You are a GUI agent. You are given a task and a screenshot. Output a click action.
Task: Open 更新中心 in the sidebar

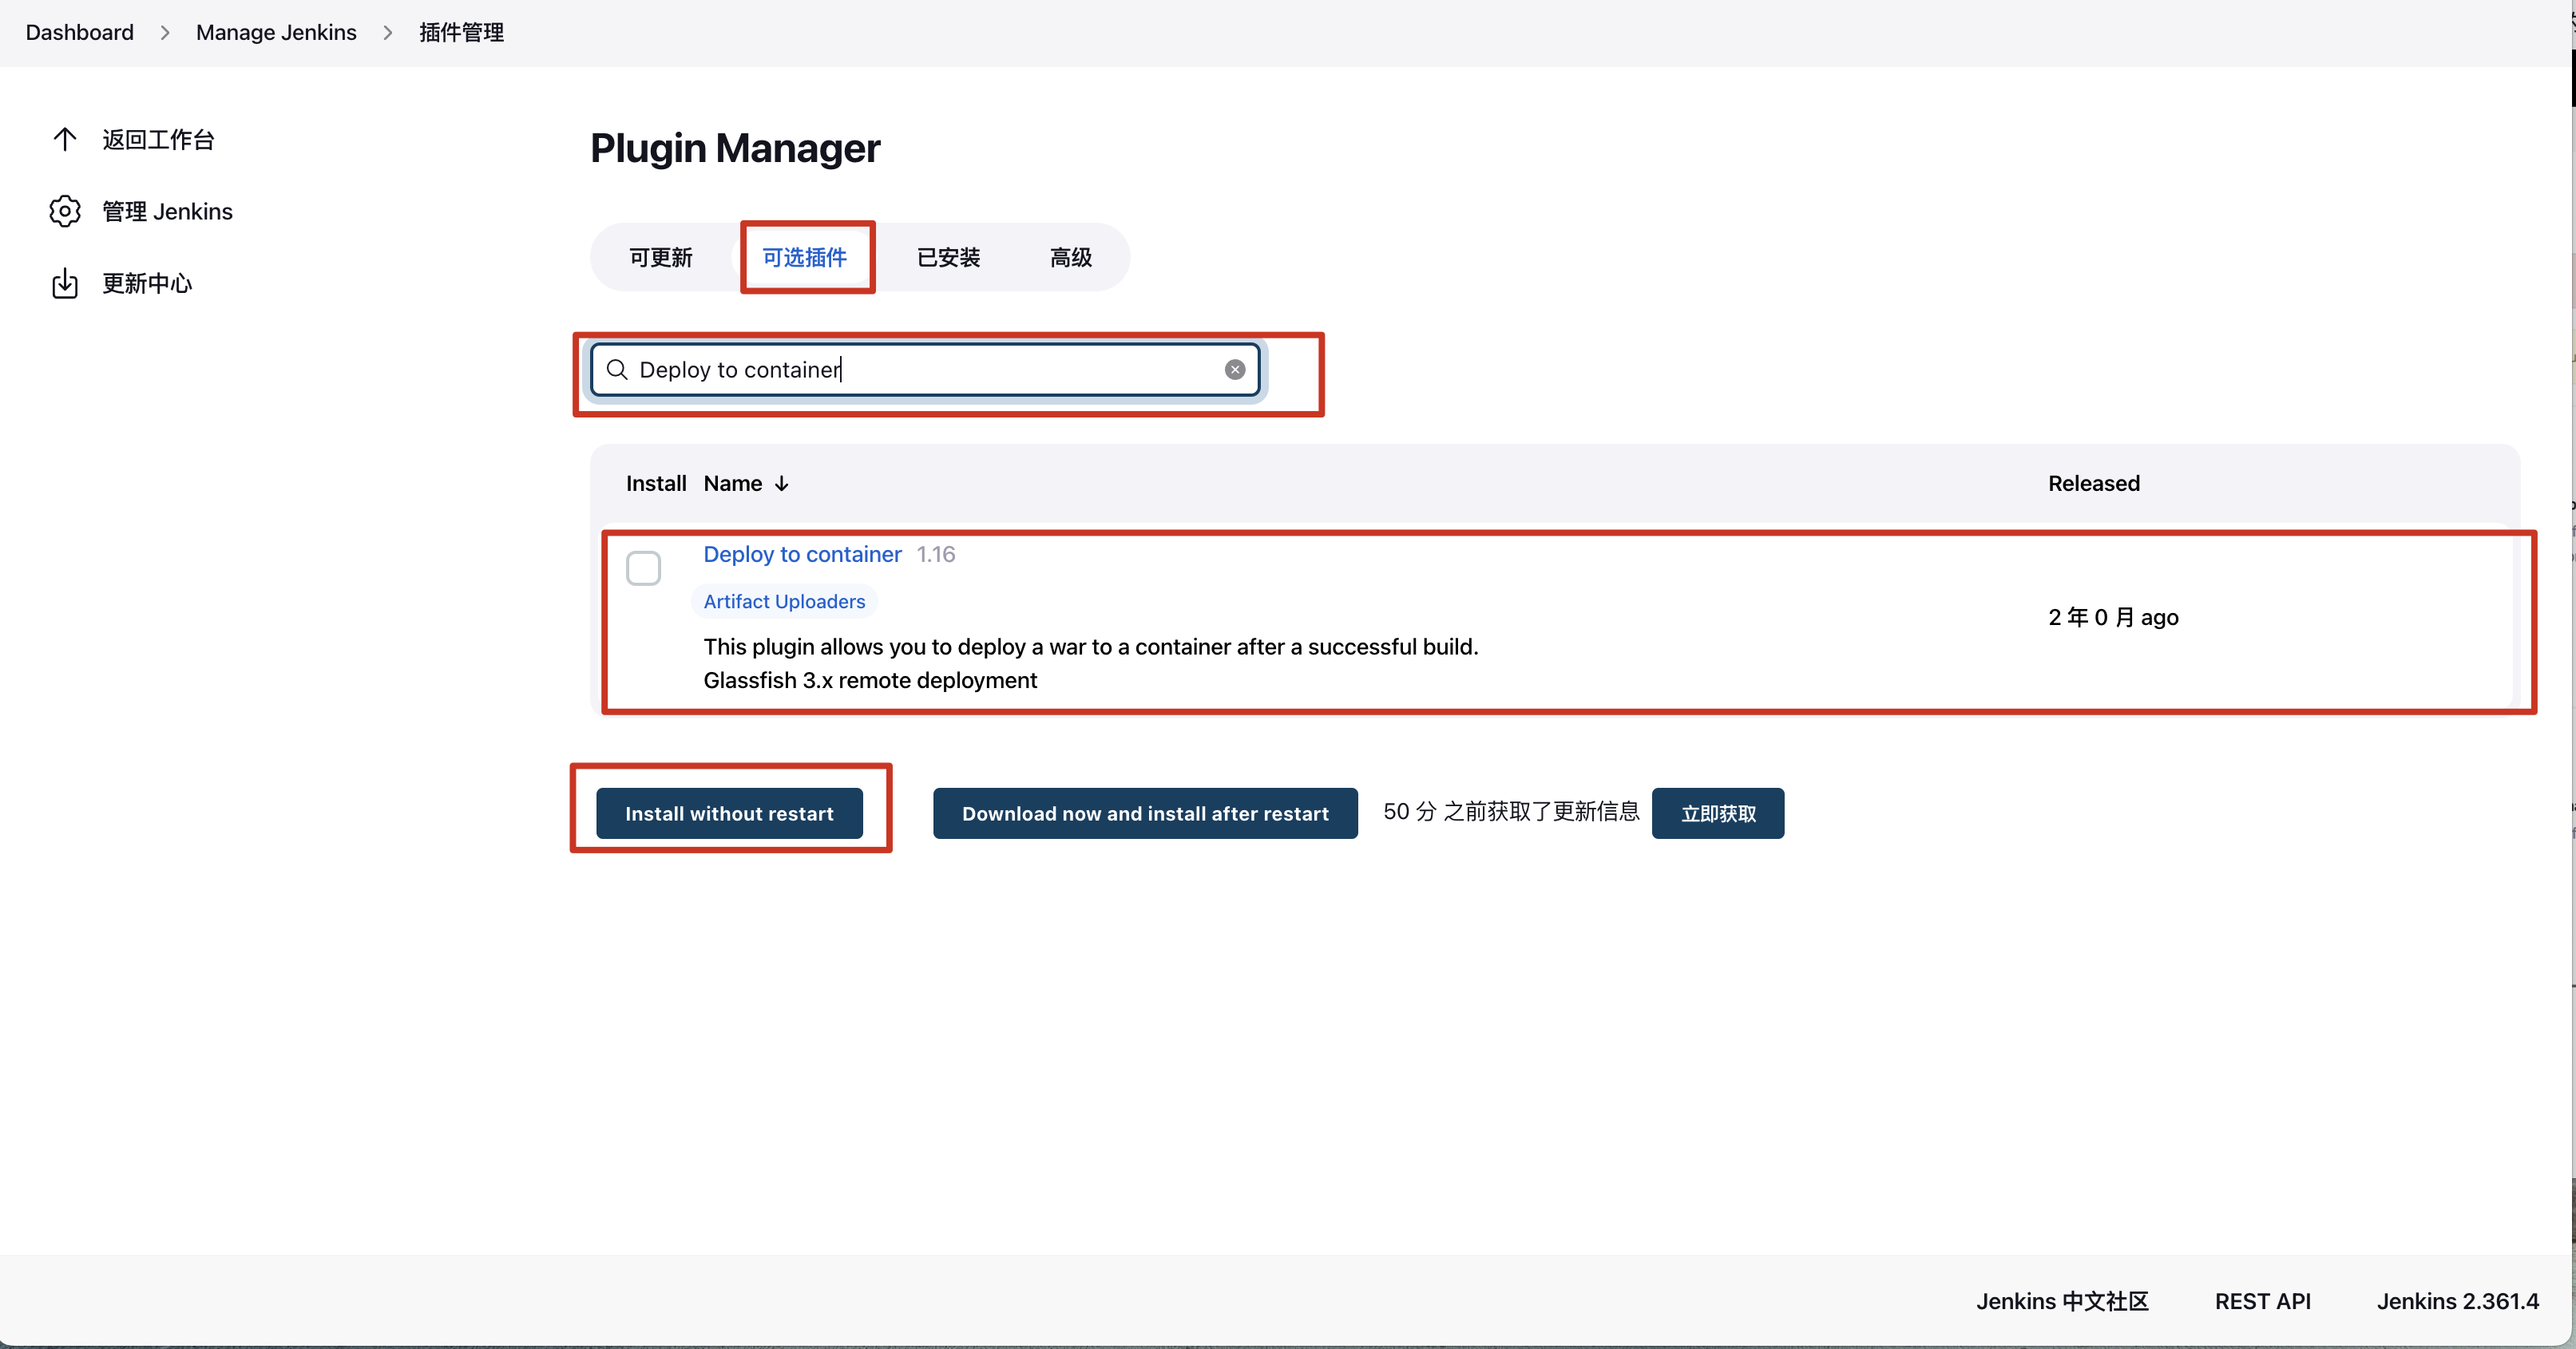coord(147,283)
